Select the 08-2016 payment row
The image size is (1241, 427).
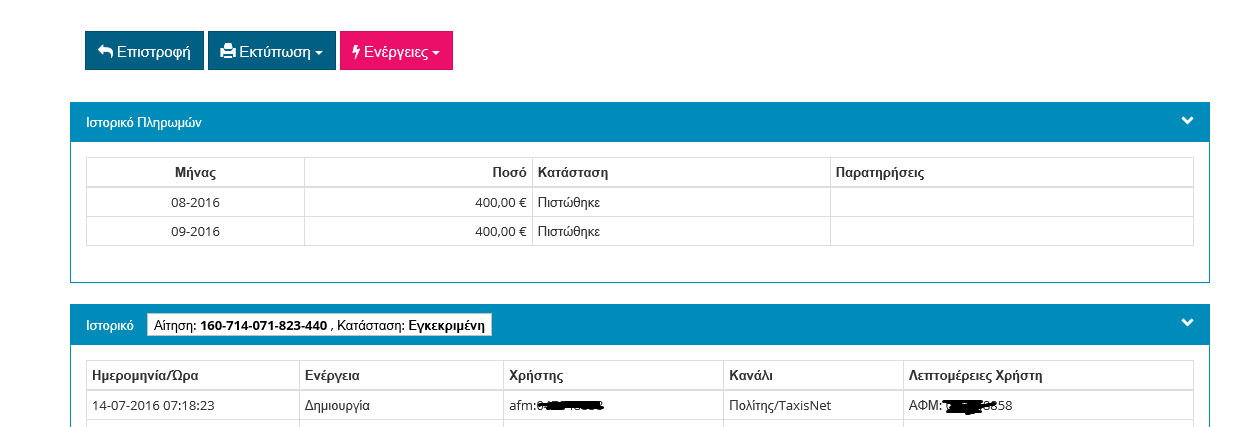[x=195, y=203]
